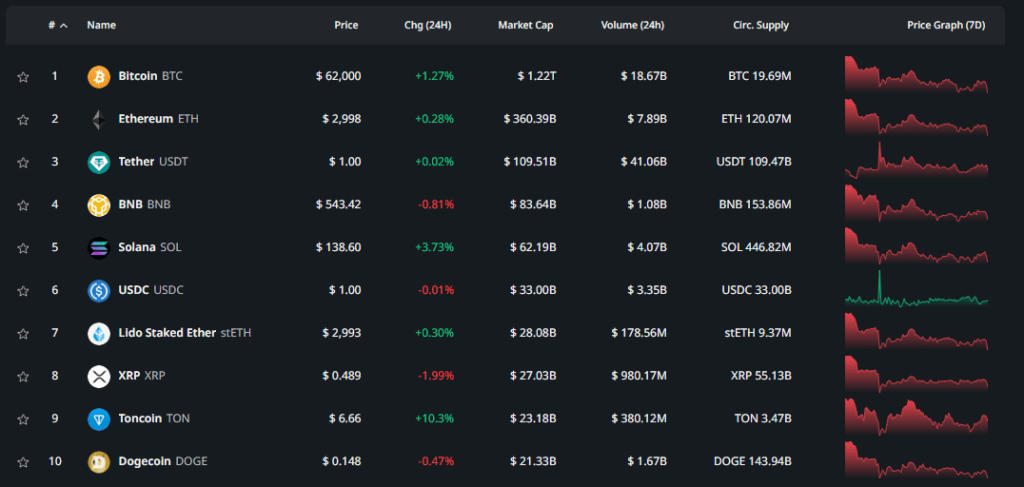Viewport: 1024px width, 487px height.
Task: Click the XRP logo icon
Action: pyautogui.click(x=98, y=376)
